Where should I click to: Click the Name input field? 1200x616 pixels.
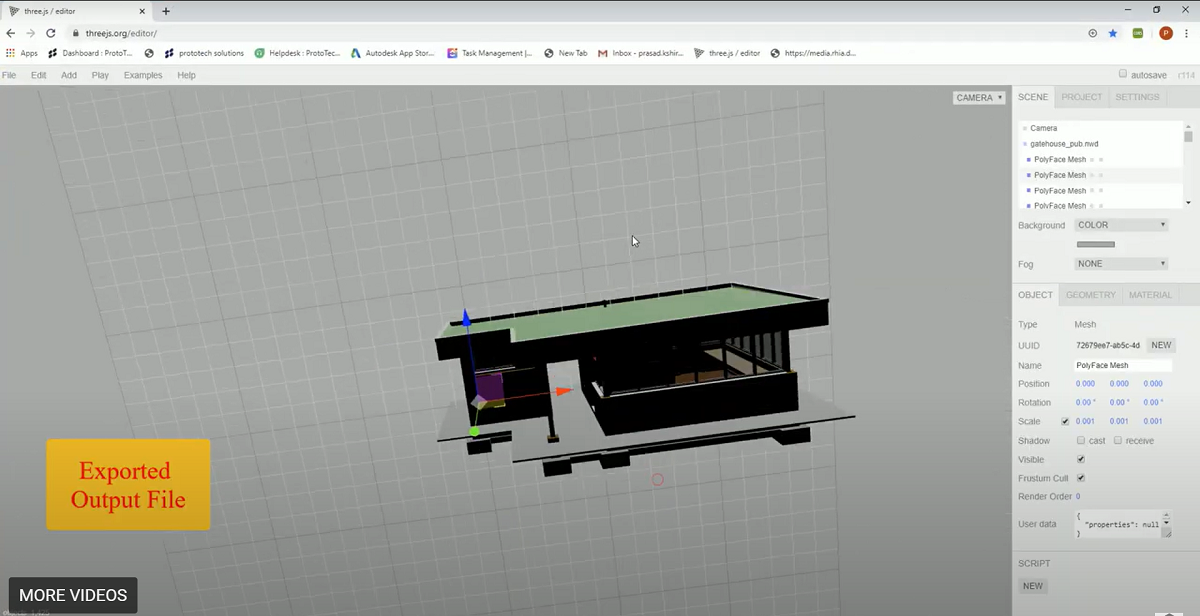(x=1122, y=366)
